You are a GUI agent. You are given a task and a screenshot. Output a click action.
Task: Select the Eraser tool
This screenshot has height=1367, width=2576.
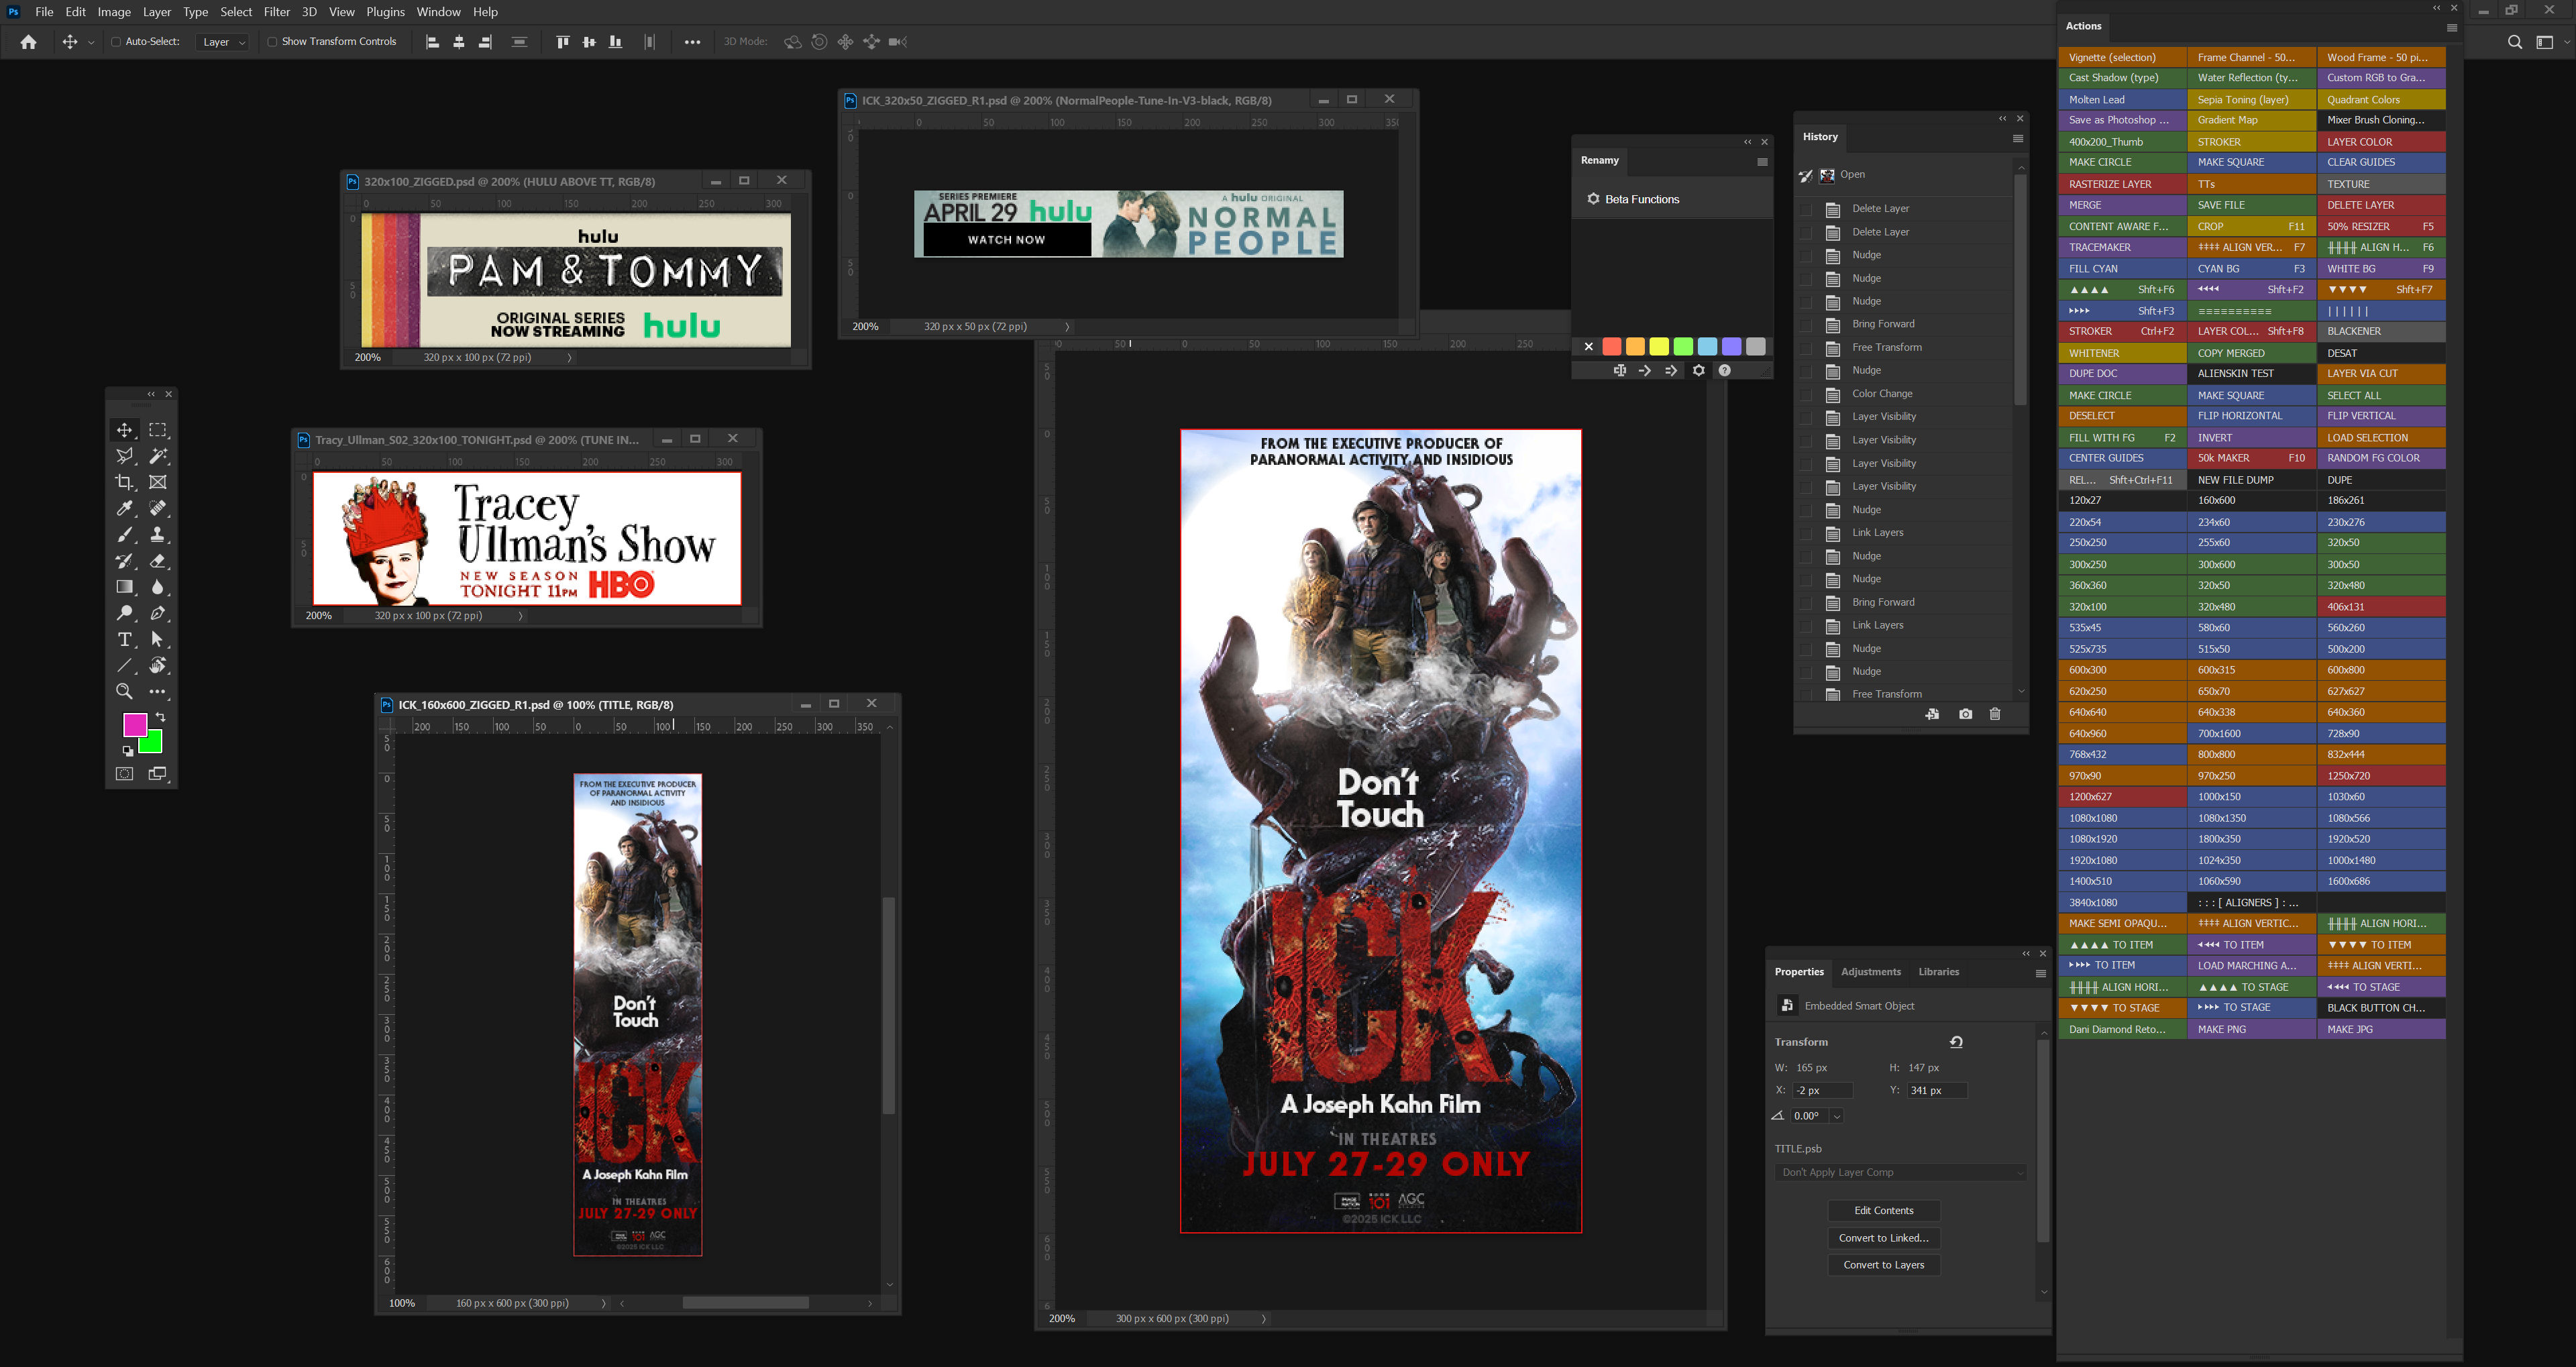[158, 561]
